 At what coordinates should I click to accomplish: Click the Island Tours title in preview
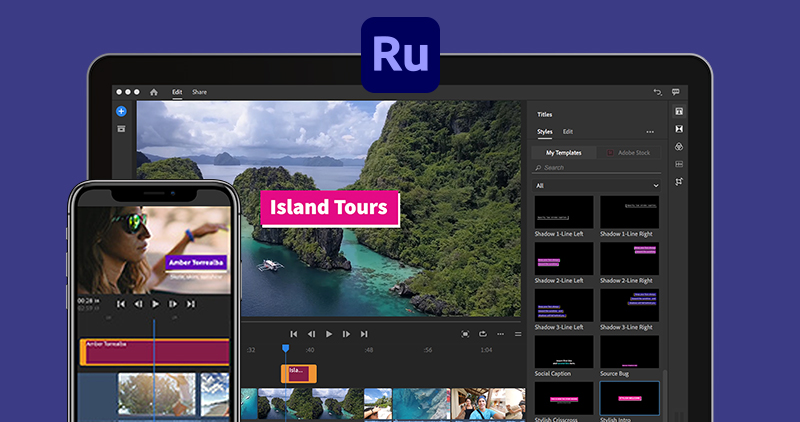(x=329, y=208)
